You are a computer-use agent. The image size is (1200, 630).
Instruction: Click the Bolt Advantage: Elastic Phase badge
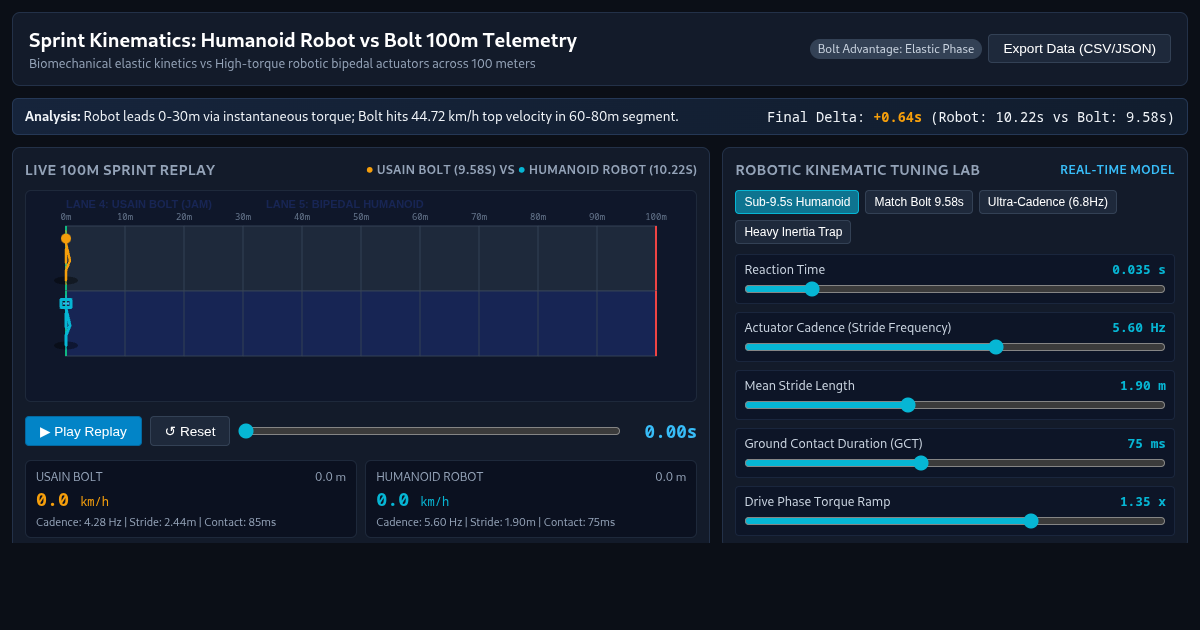(896, 49)
